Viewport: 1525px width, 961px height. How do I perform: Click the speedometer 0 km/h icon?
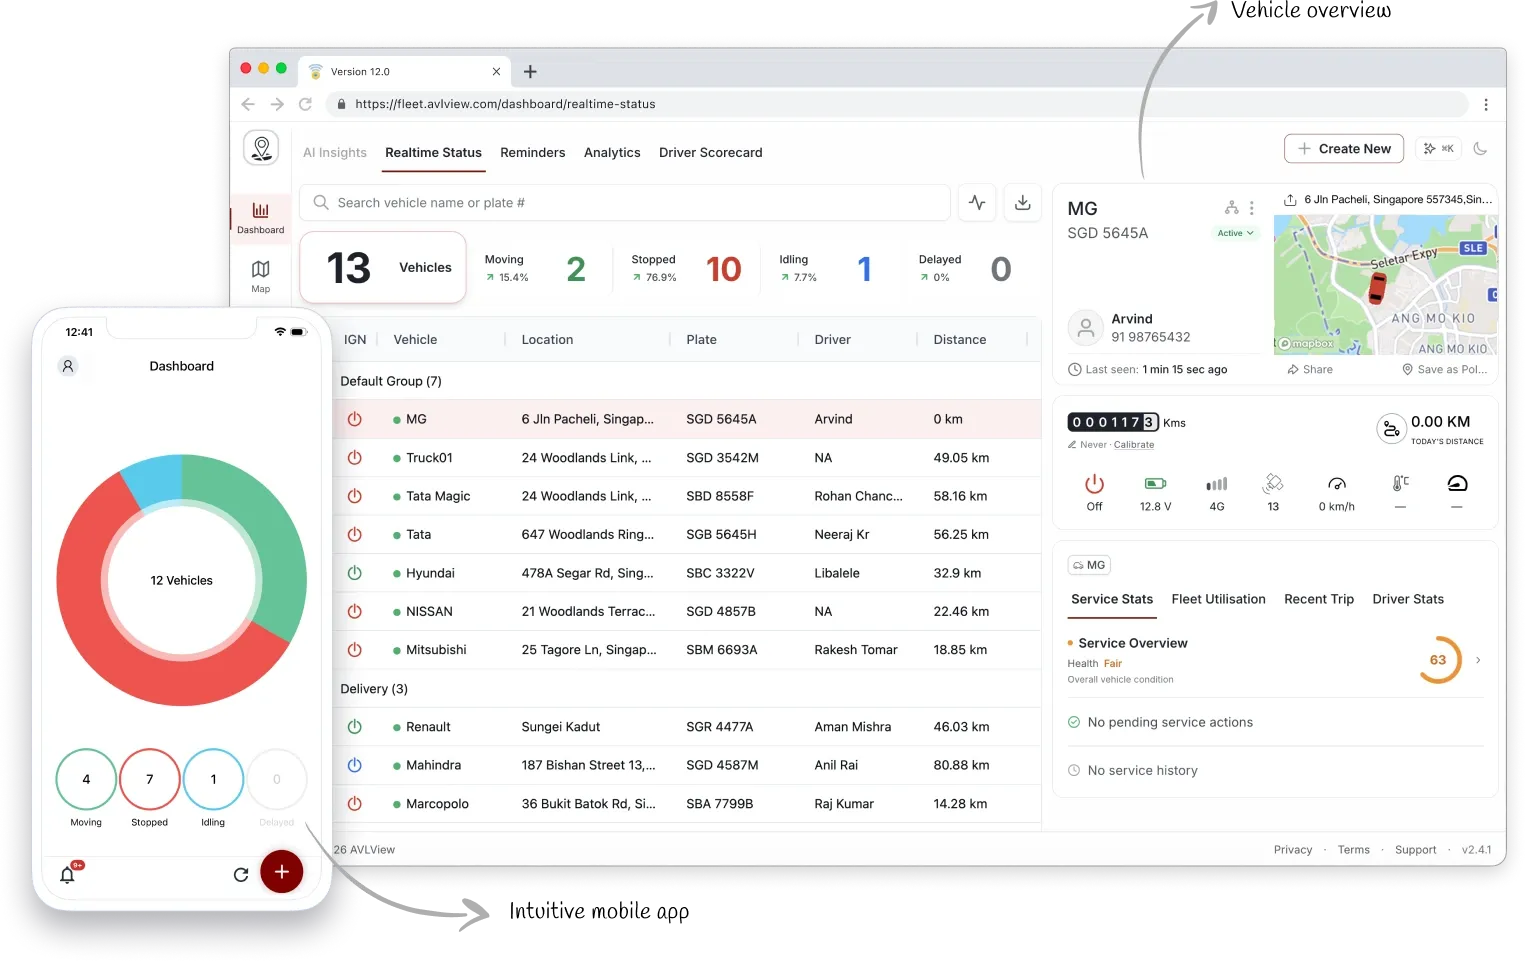click(1337, 484)
